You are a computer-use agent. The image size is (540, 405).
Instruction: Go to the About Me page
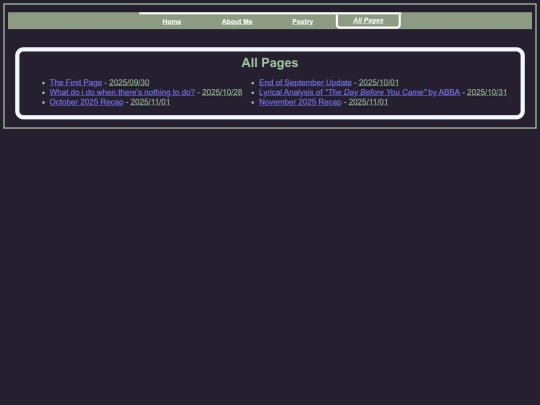pyautogui.click(x=237, y=22)
